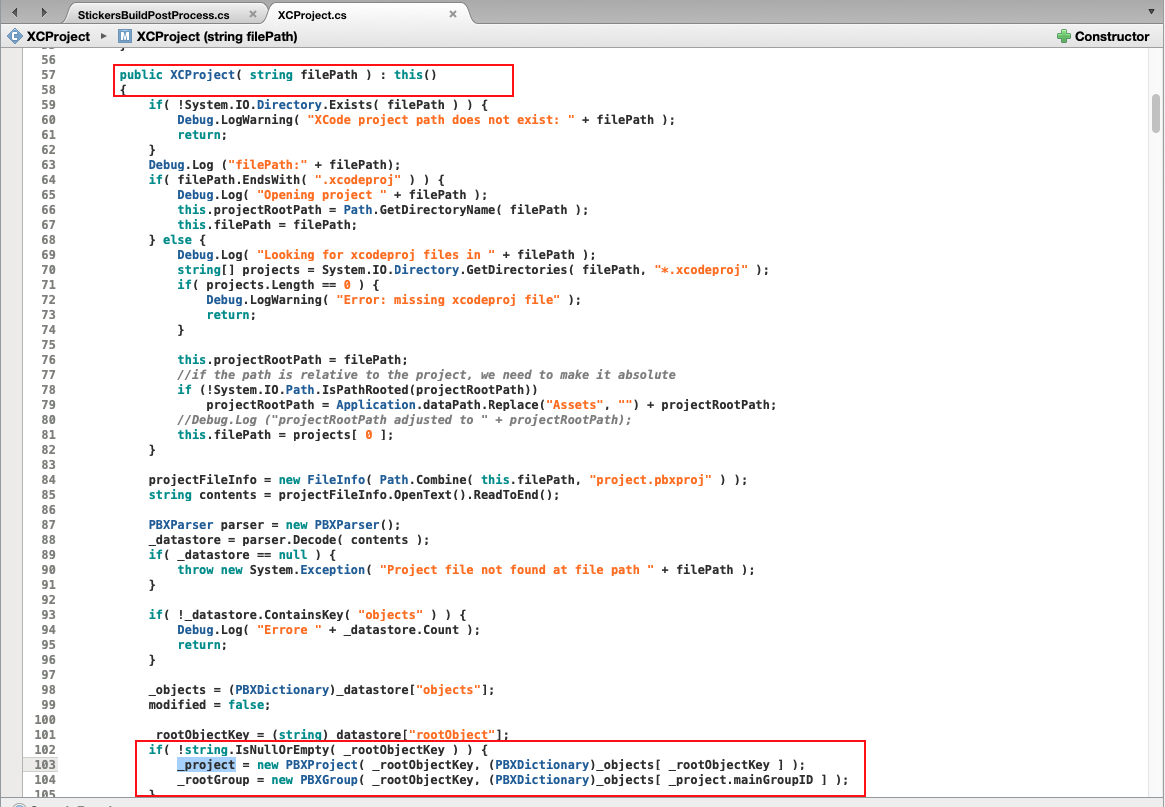Click the XCProject constructor name on line 57

(203, 75)
